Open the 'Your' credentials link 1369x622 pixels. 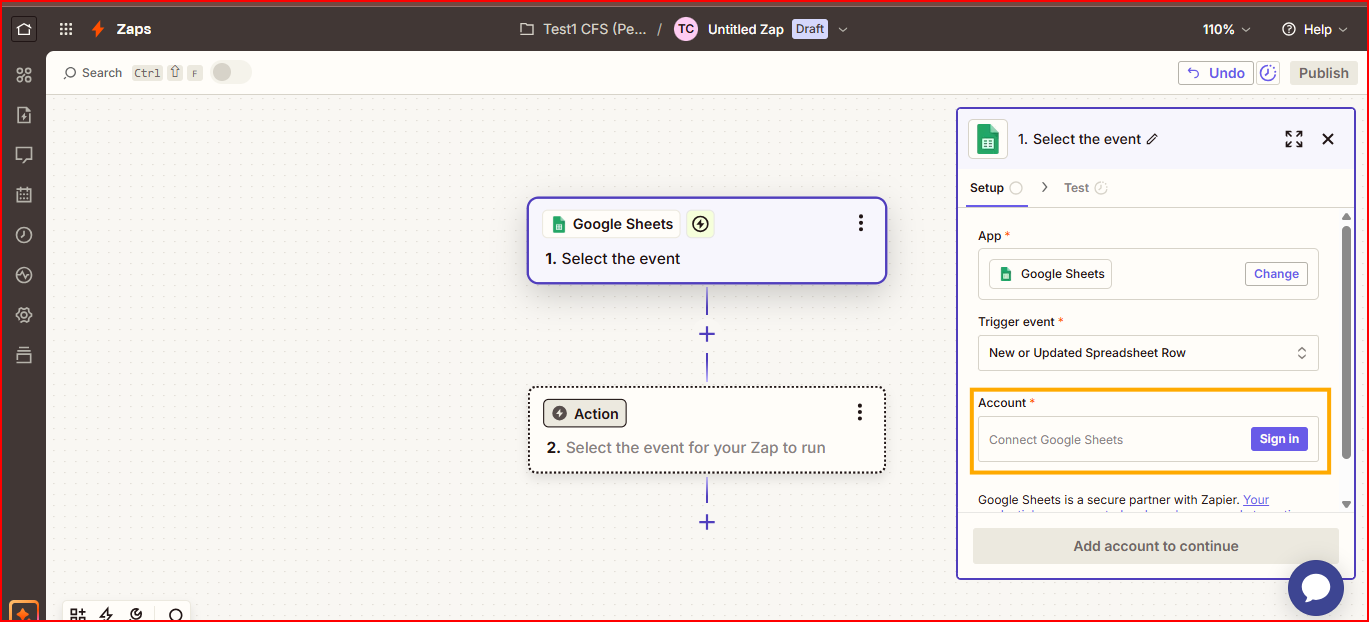tap(1256, 499)
